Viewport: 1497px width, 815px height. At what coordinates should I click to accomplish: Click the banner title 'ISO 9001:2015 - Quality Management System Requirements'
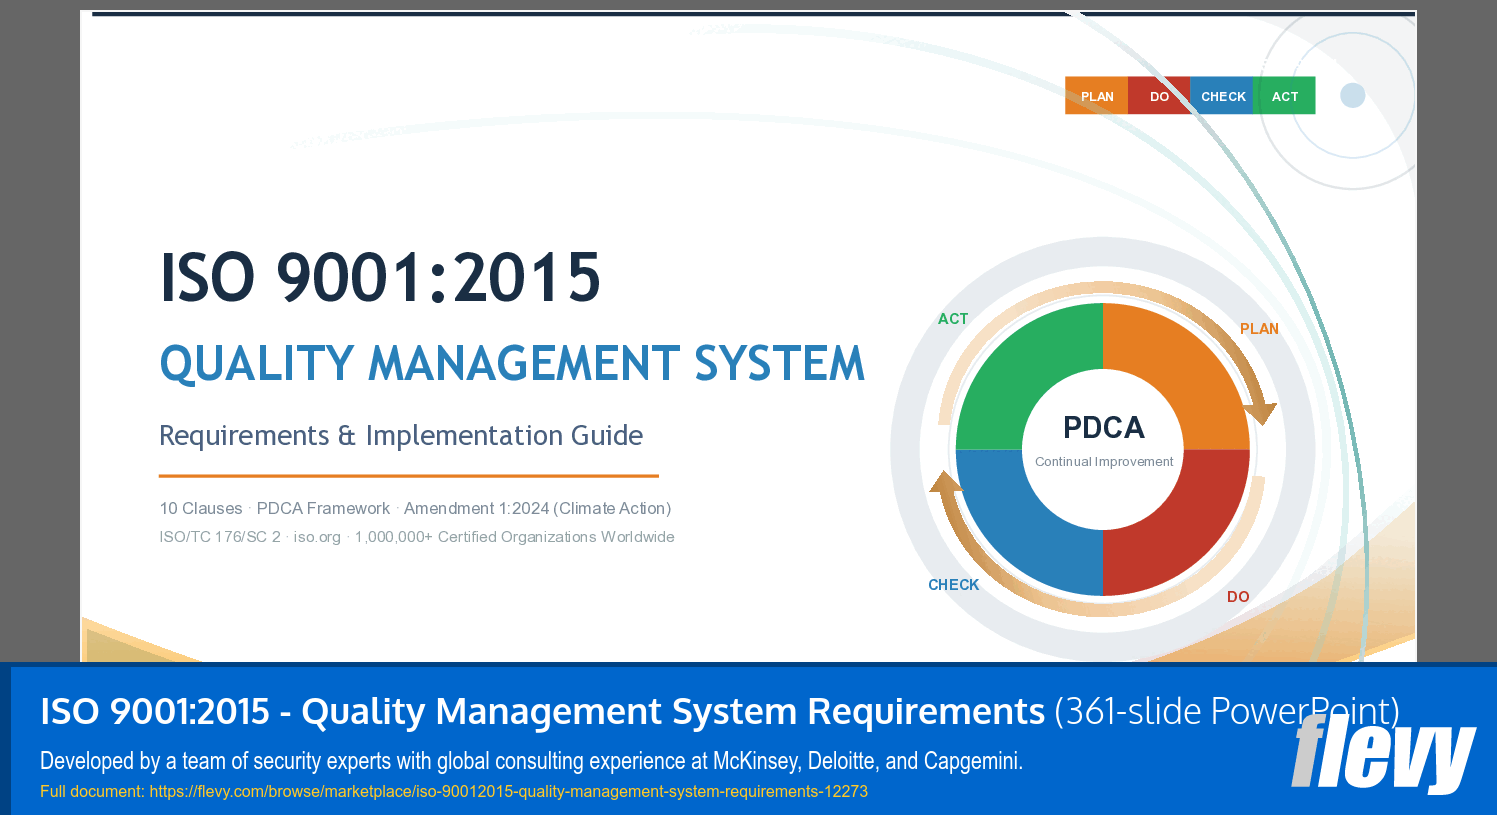pyautogui.click(x=542, y=711)
